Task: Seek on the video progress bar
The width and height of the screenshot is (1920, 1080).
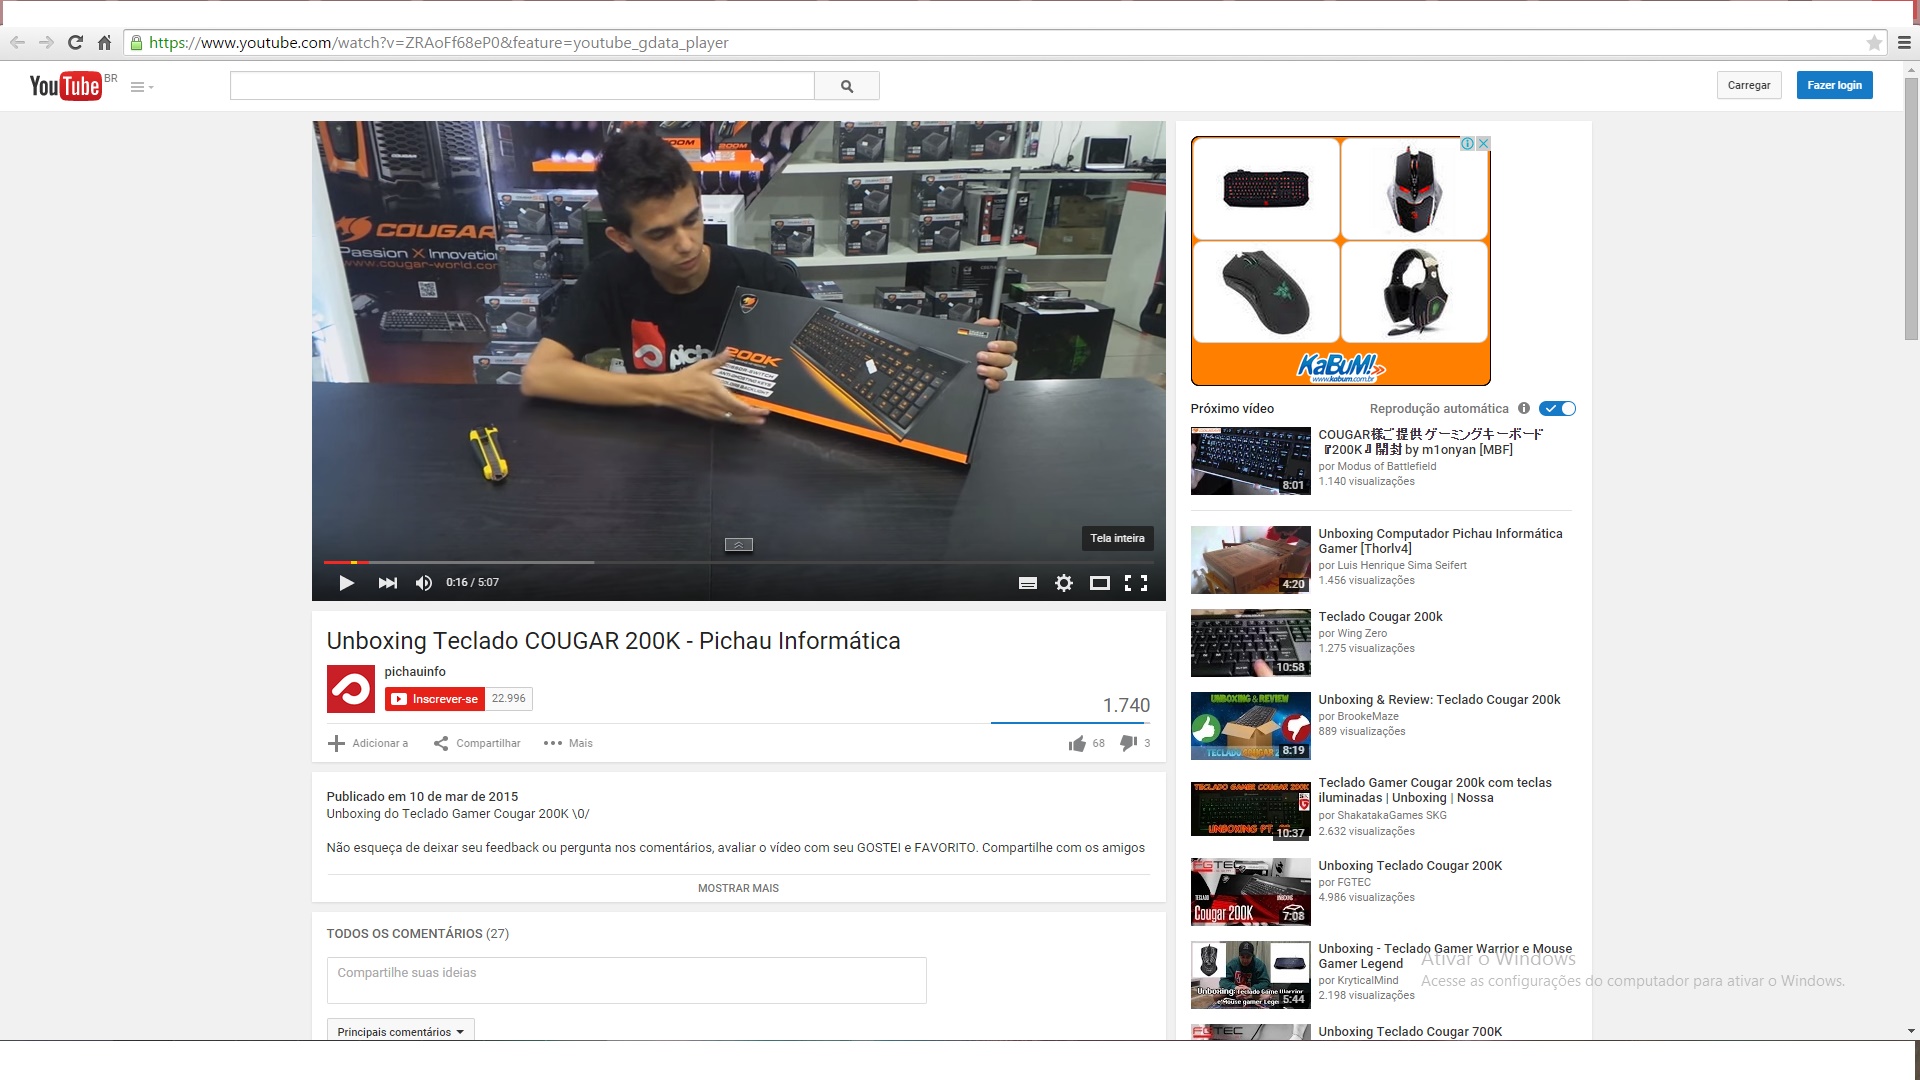Action: [x=738, y=562]
